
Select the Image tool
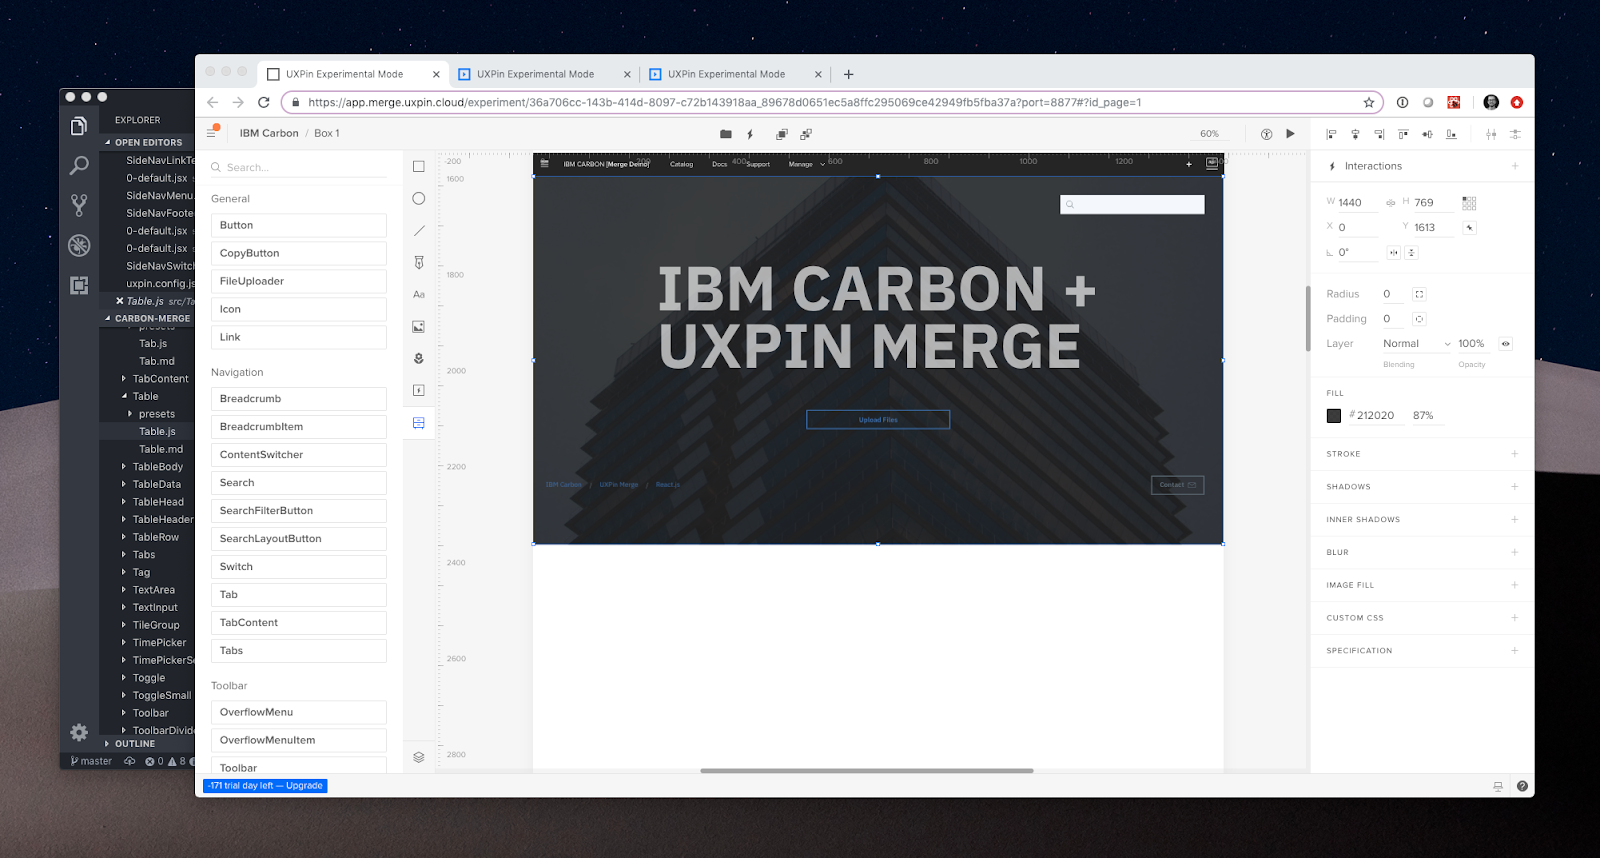pyautogui.click(x=419, y=327)
